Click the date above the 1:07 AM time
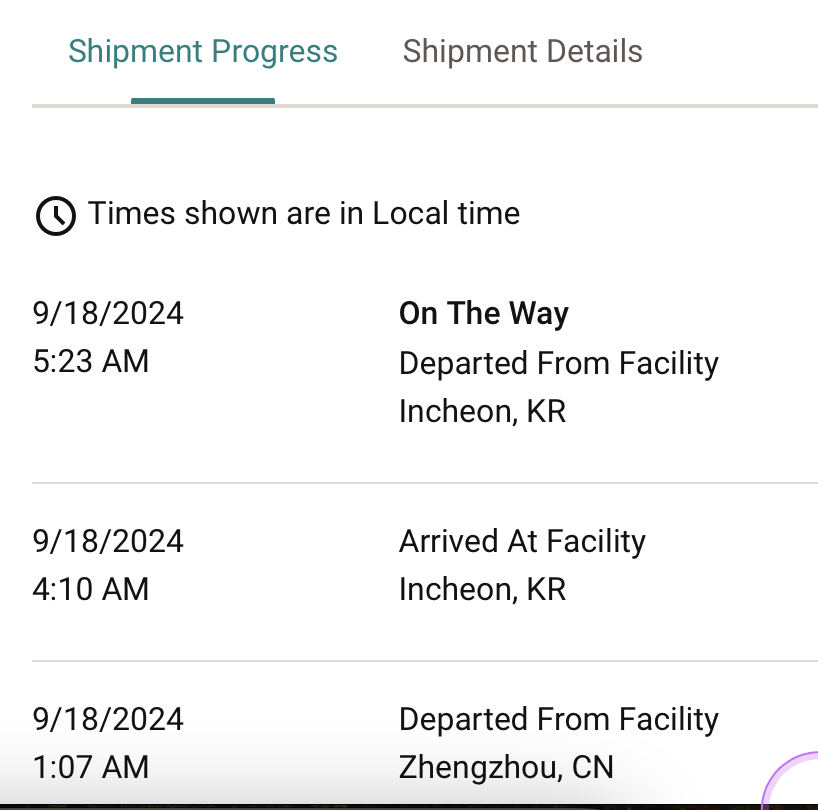 108,720
